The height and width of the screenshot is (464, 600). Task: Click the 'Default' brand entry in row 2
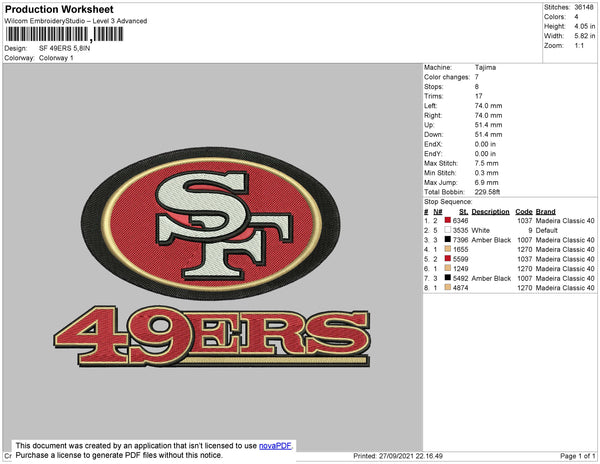point(546,230)
